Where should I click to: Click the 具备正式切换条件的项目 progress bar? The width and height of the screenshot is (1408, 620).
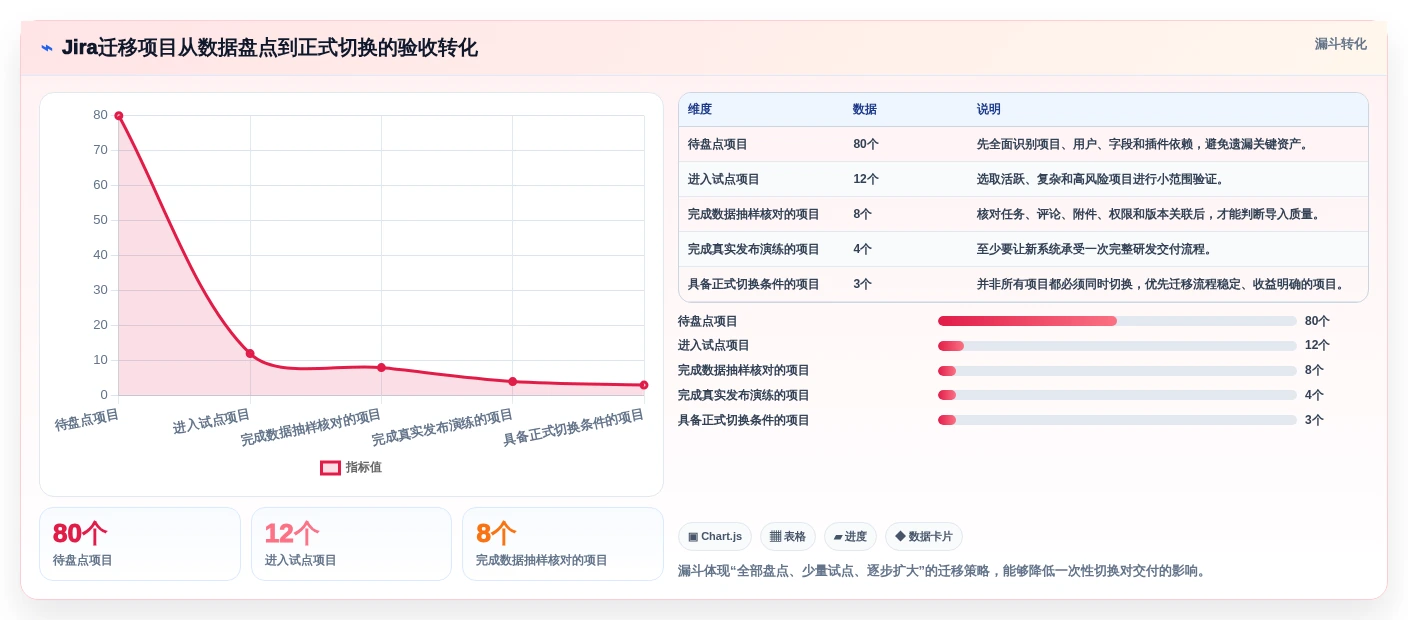point(1117,420)
